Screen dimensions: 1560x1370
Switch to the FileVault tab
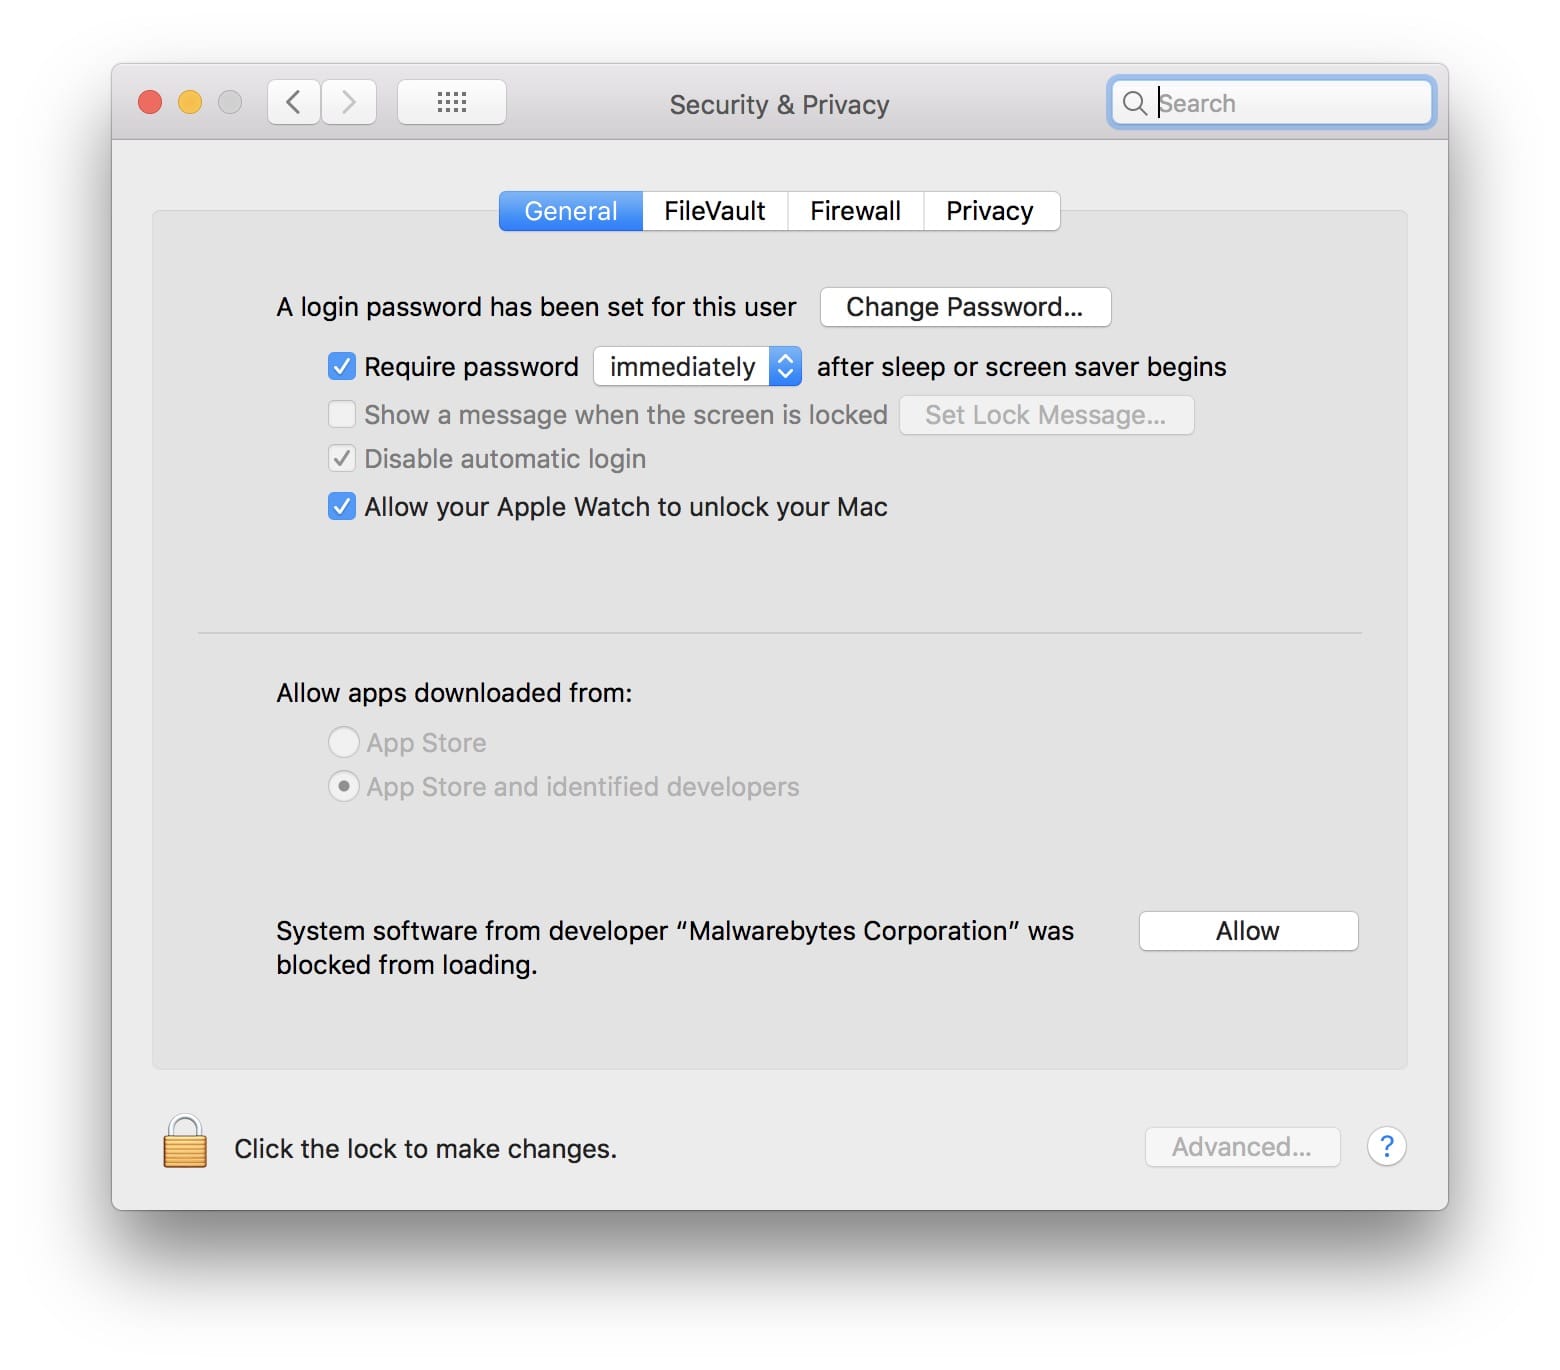(714, 211)
